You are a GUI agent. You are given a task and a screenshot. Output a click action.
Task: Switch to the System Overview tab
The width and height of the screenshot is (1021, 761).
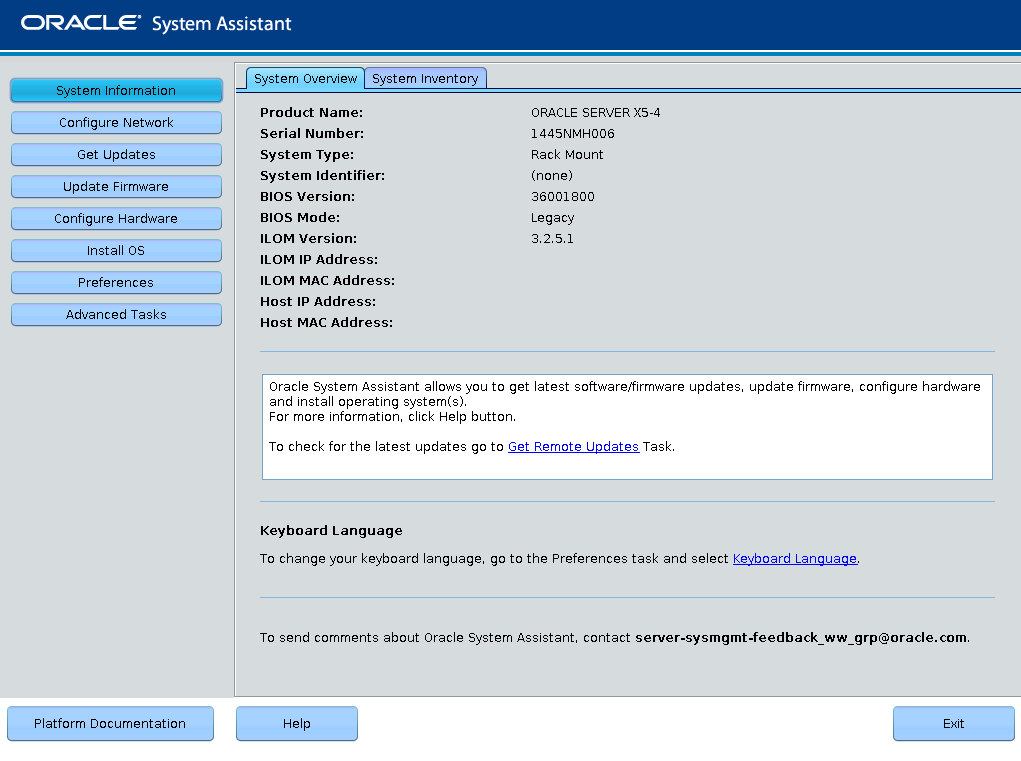click(305, 78)
